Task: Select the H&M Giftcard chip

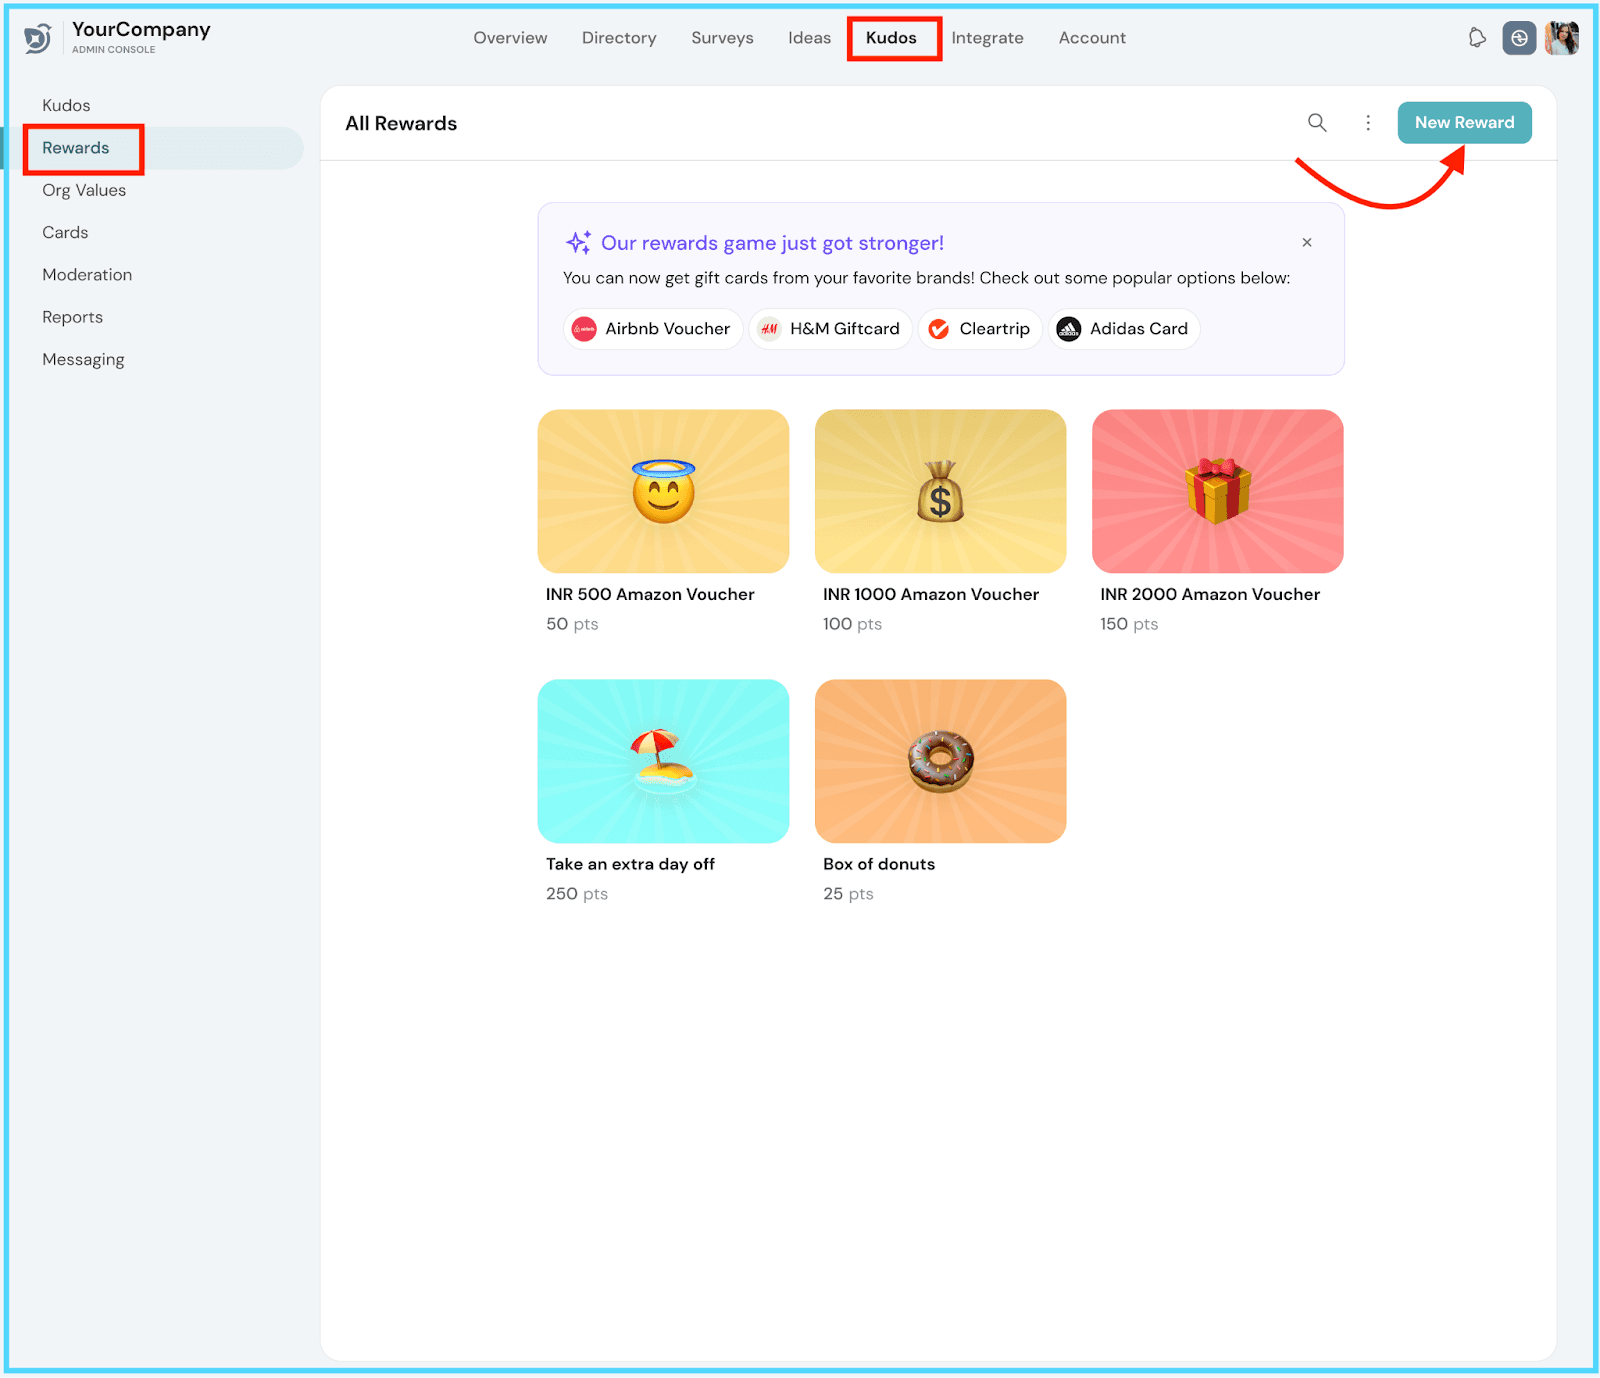Action: (830, 329)
